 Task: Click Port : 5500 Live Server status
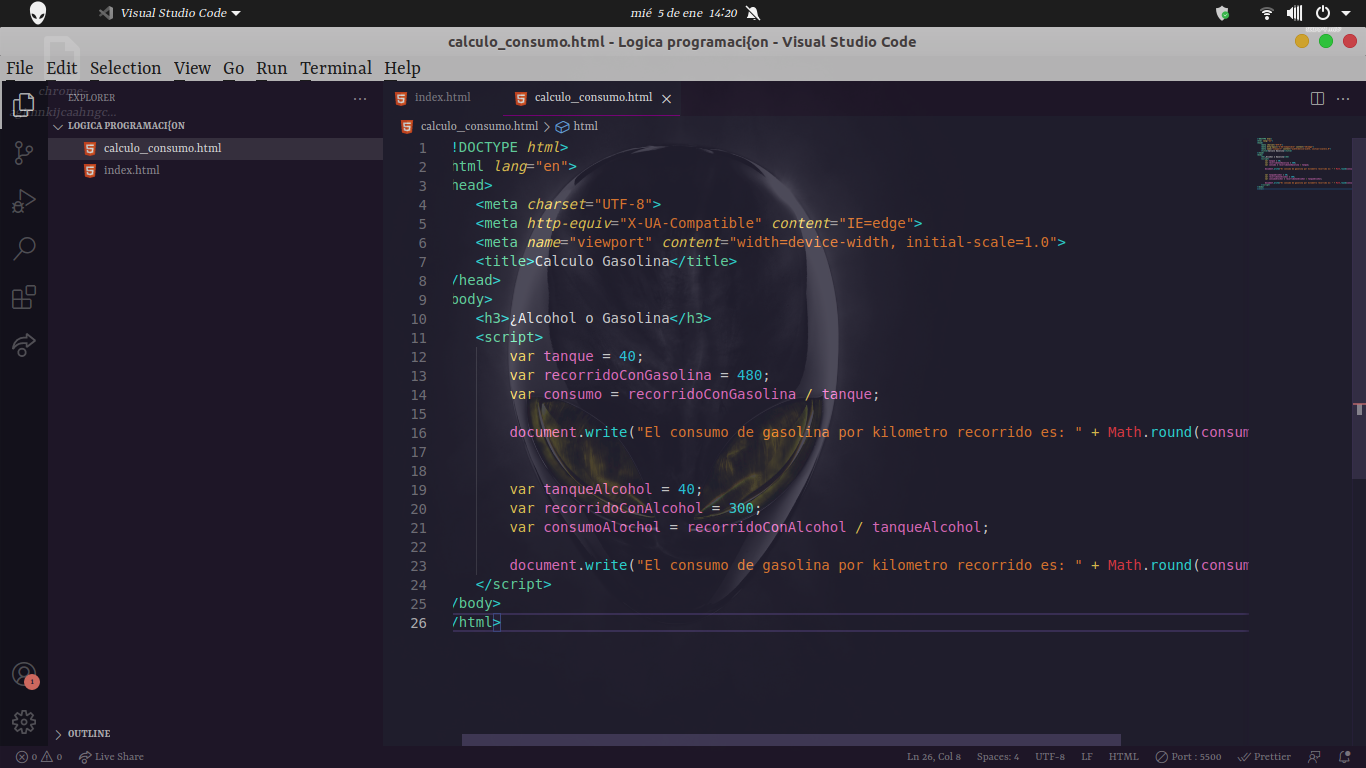click(x=1188, y=757)
